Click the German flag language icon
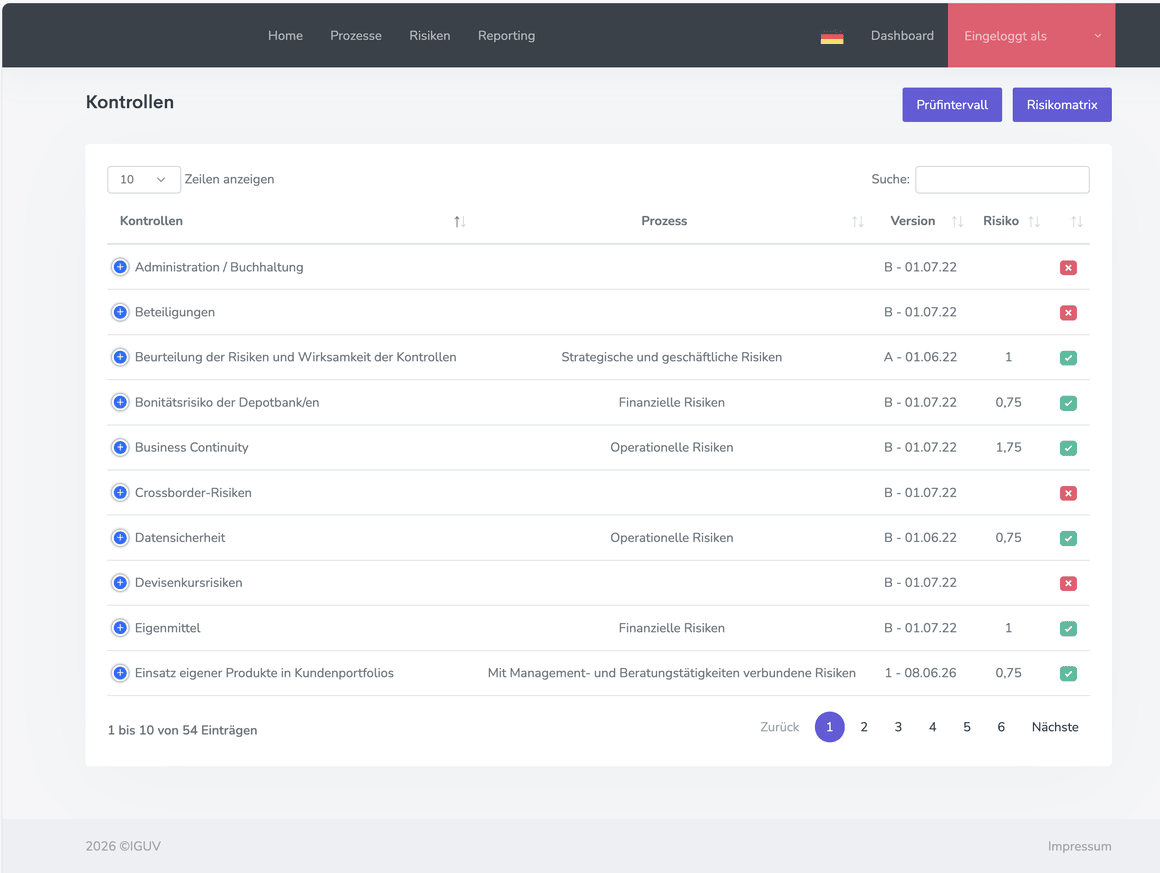Screen dimensions: 1160x873 [x=832, y=36]
